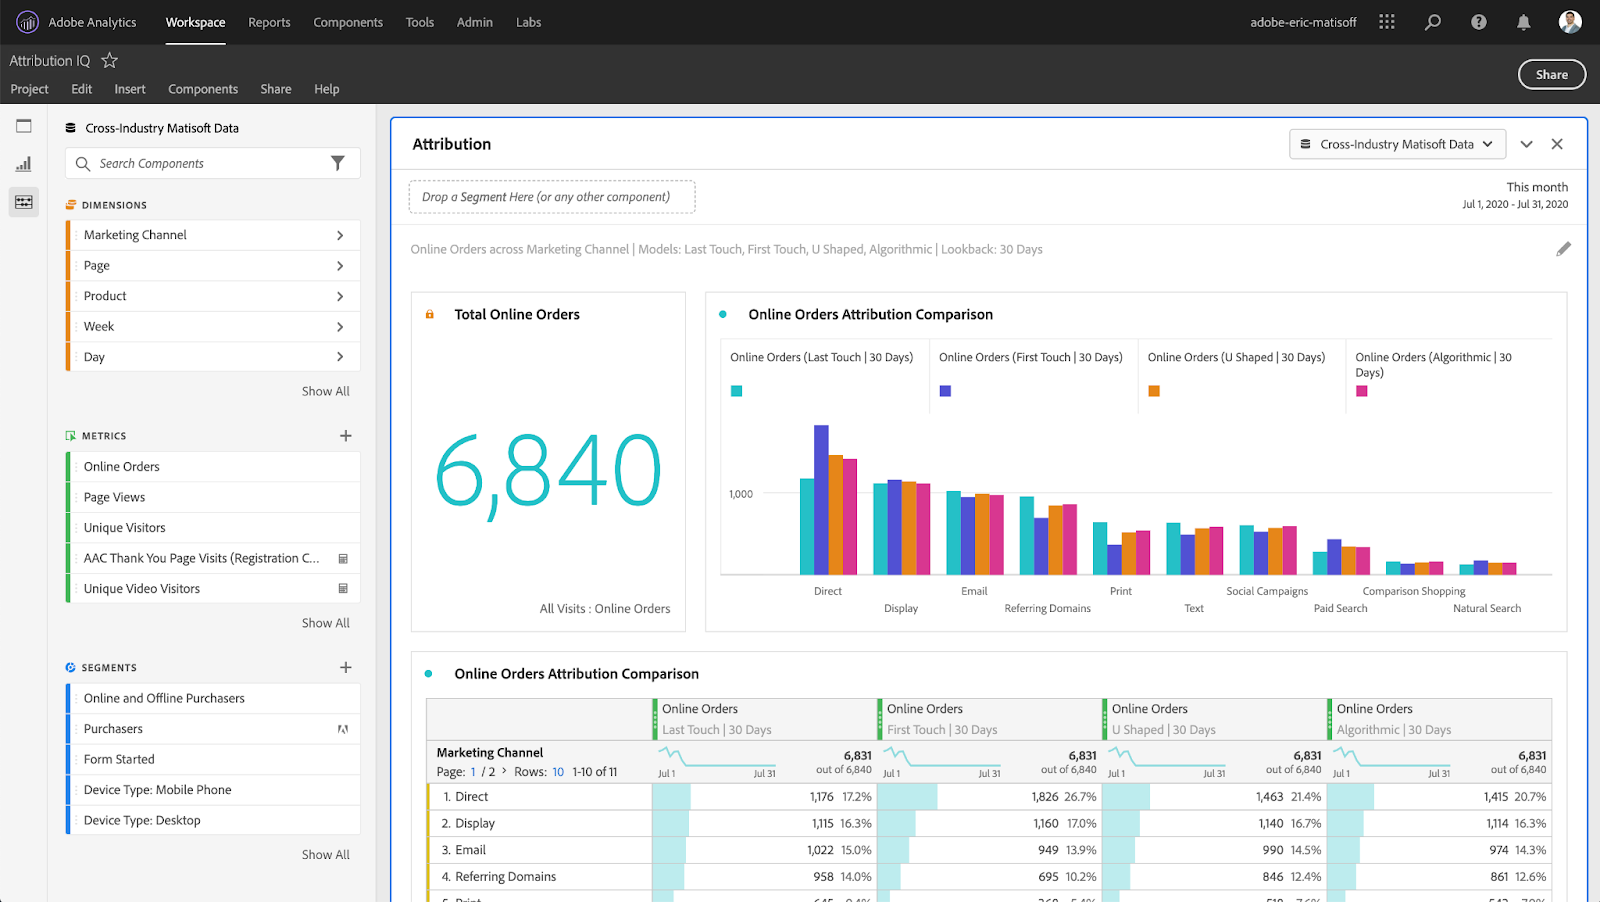The height and width of the screenshot is (902, 1600).
Task: Expand the Marketing Channel dimension
Action: click(340, 234)
